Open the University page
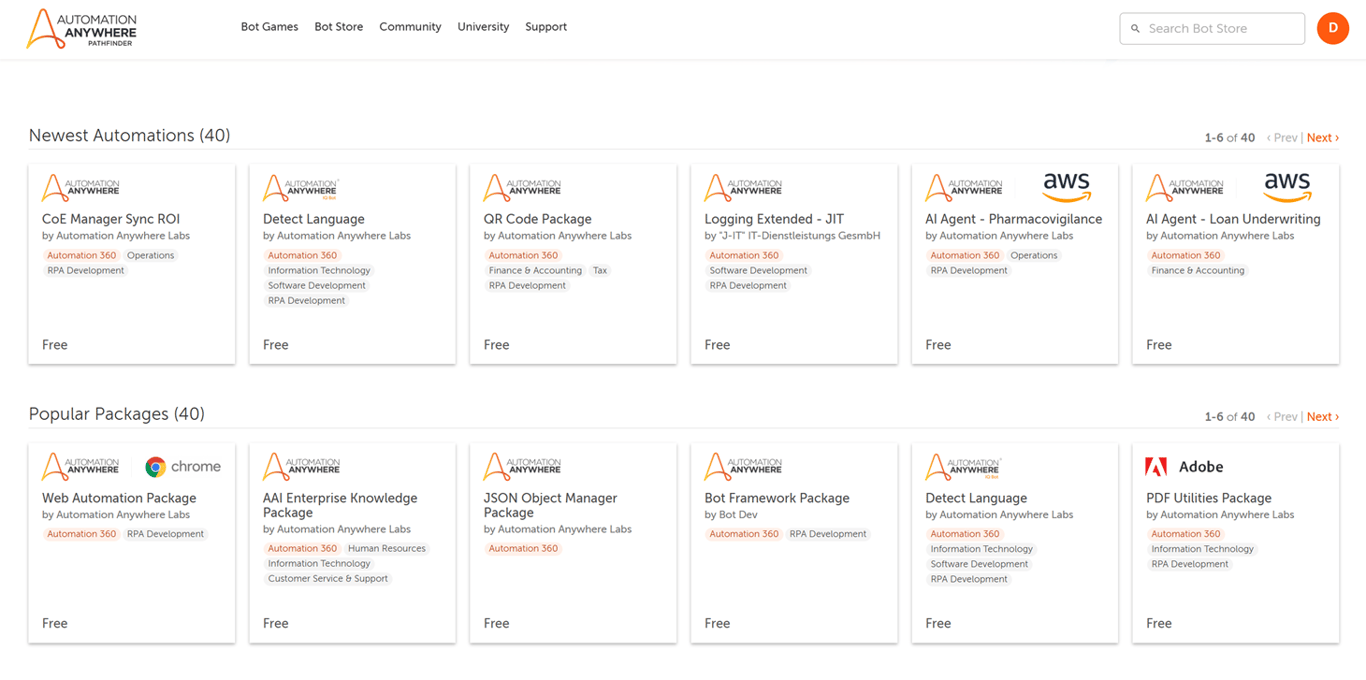Viewport: 1366px width, 680px height. click(x=483, y=27)
